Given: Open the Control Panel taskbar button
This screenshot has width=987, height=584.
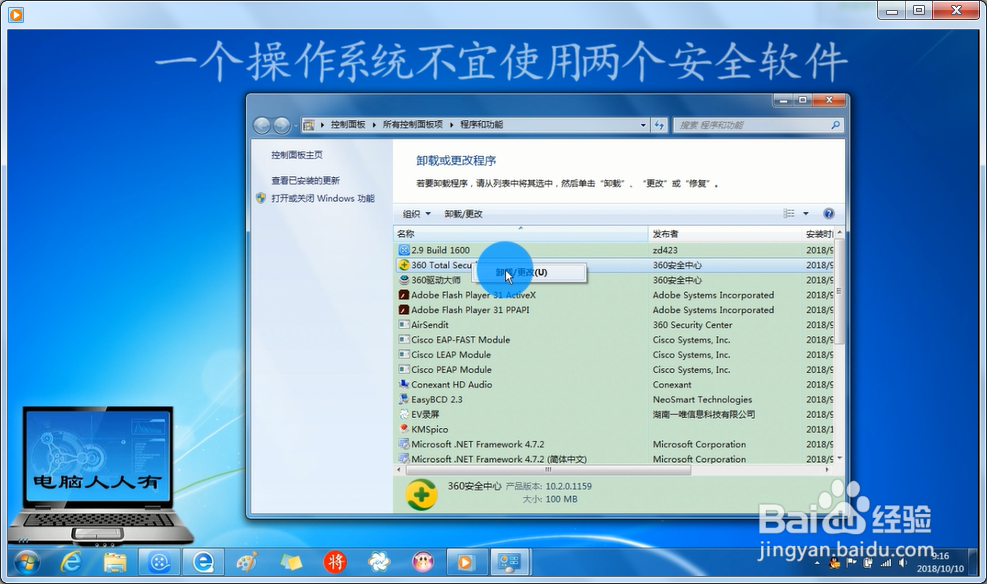Looking at the screenshot, I should click(509, 562).
